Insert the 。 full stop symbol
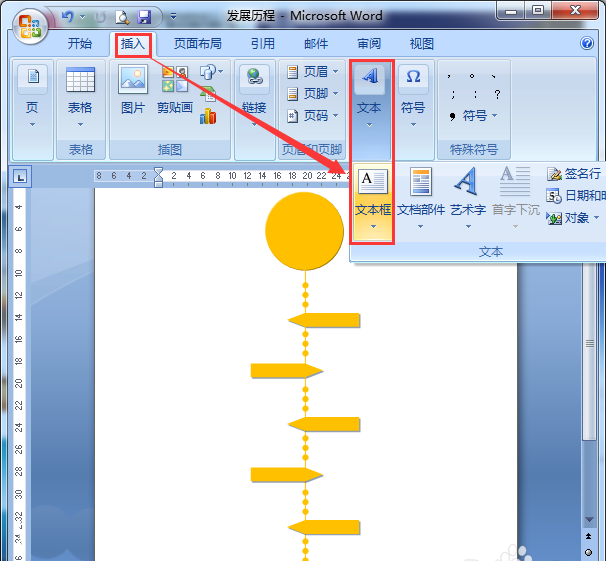 pyautogui.click(x=472, y=76)
